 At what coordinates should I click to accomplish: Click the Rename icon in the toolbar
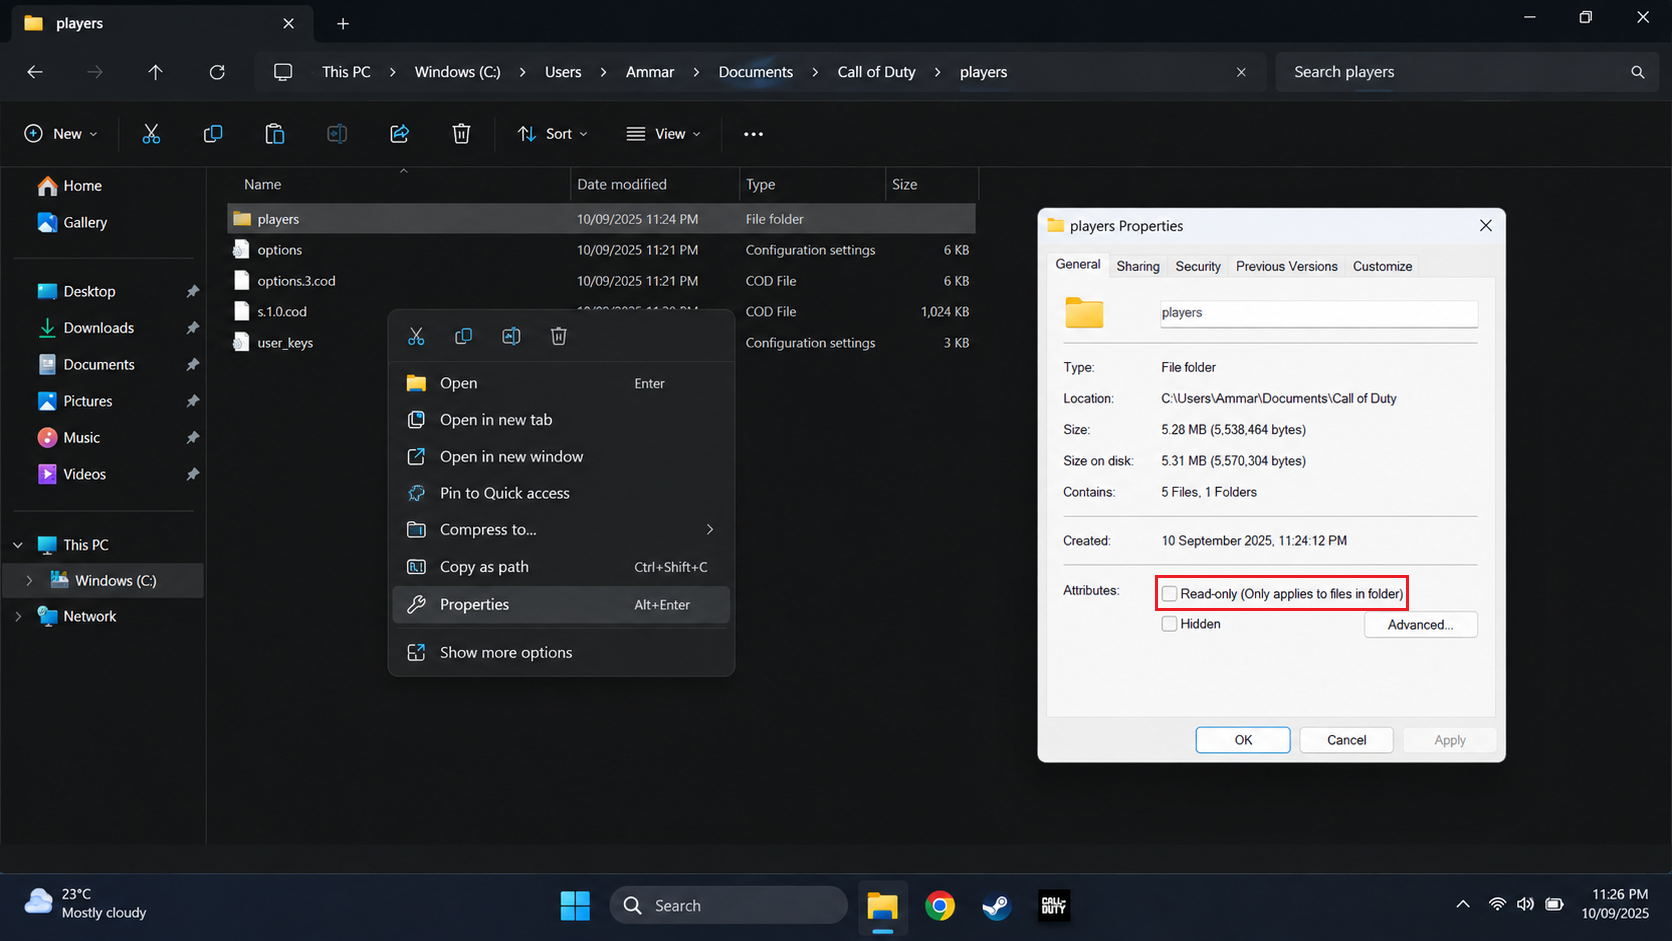tap(337, 134)
